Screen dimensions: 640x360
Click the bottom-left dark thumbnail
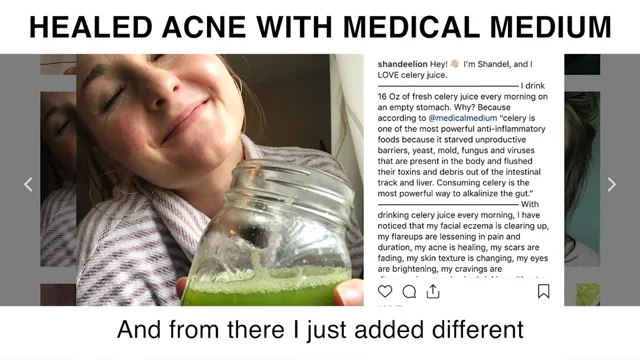58,295
